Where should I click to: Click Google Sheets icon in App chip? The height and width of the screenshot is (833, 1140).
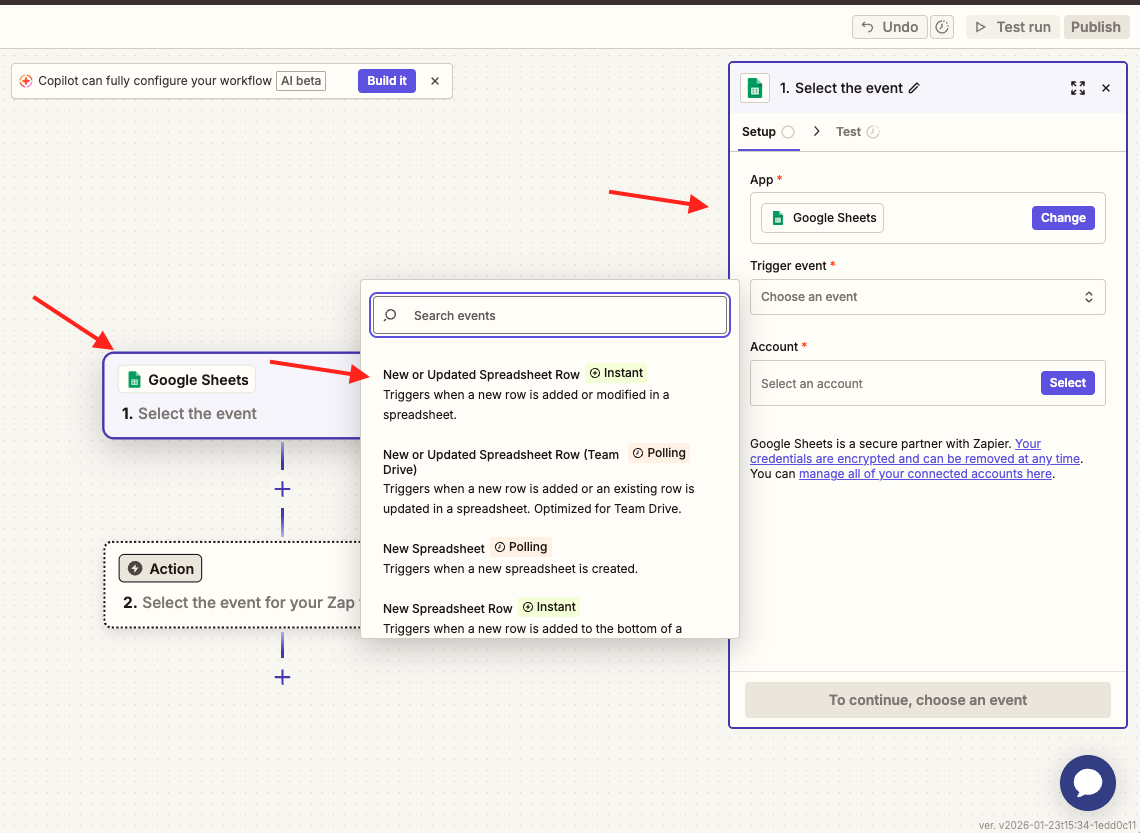(x=777, y=218)
